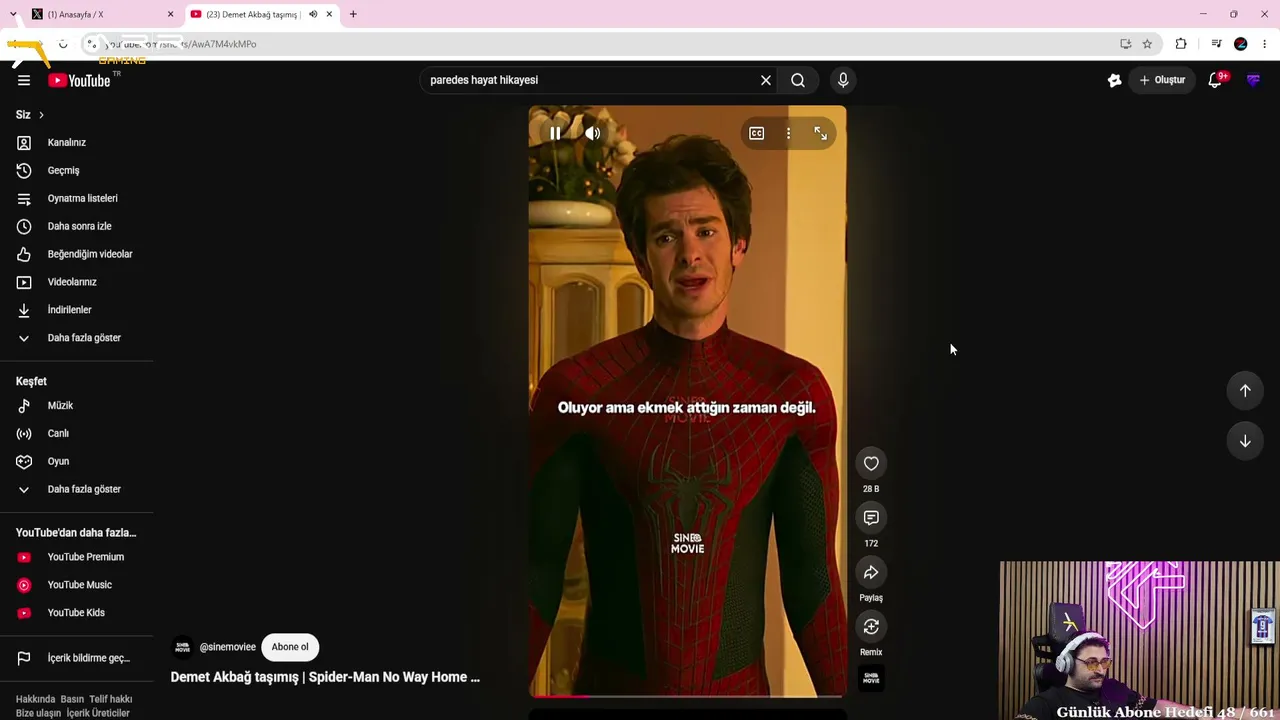Open the YouTube guide hamburger menu
The image size is (1280, 720).
(x=24, y=80)
